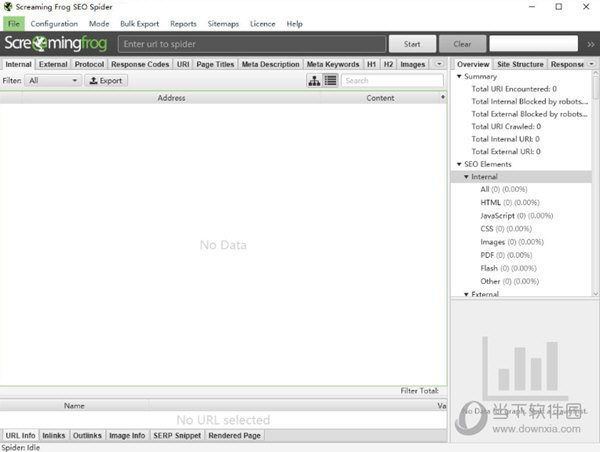This screenshot has width=600, height=452.
Task: Select PDF (0) tree item
Action: click(x=506, y=255)
